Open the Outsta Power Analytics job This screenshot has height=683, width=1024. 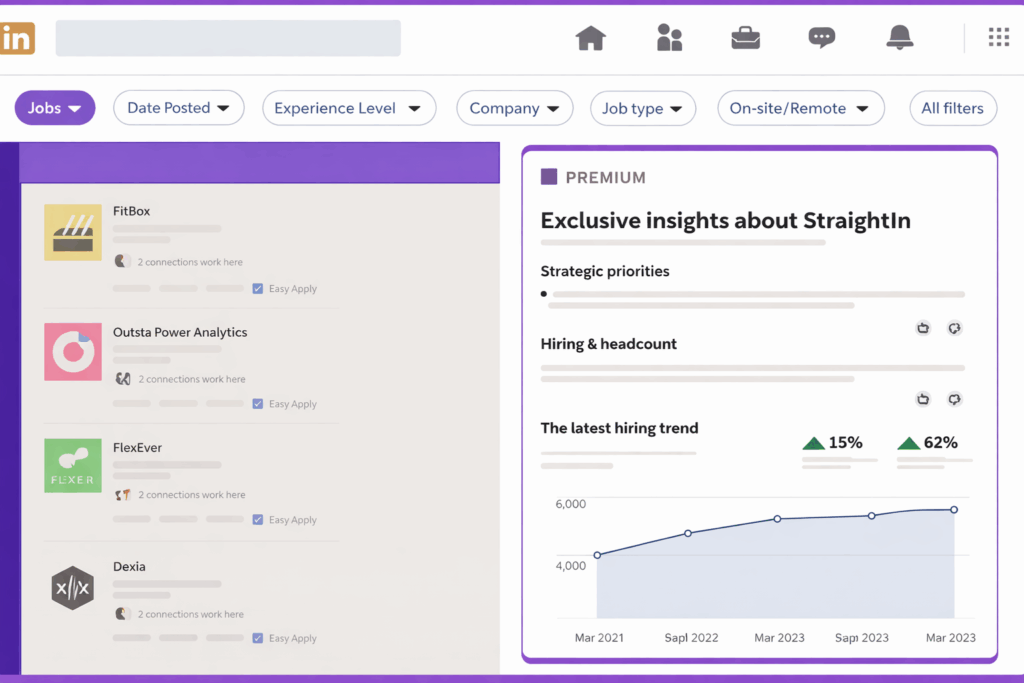pos(180,332)
